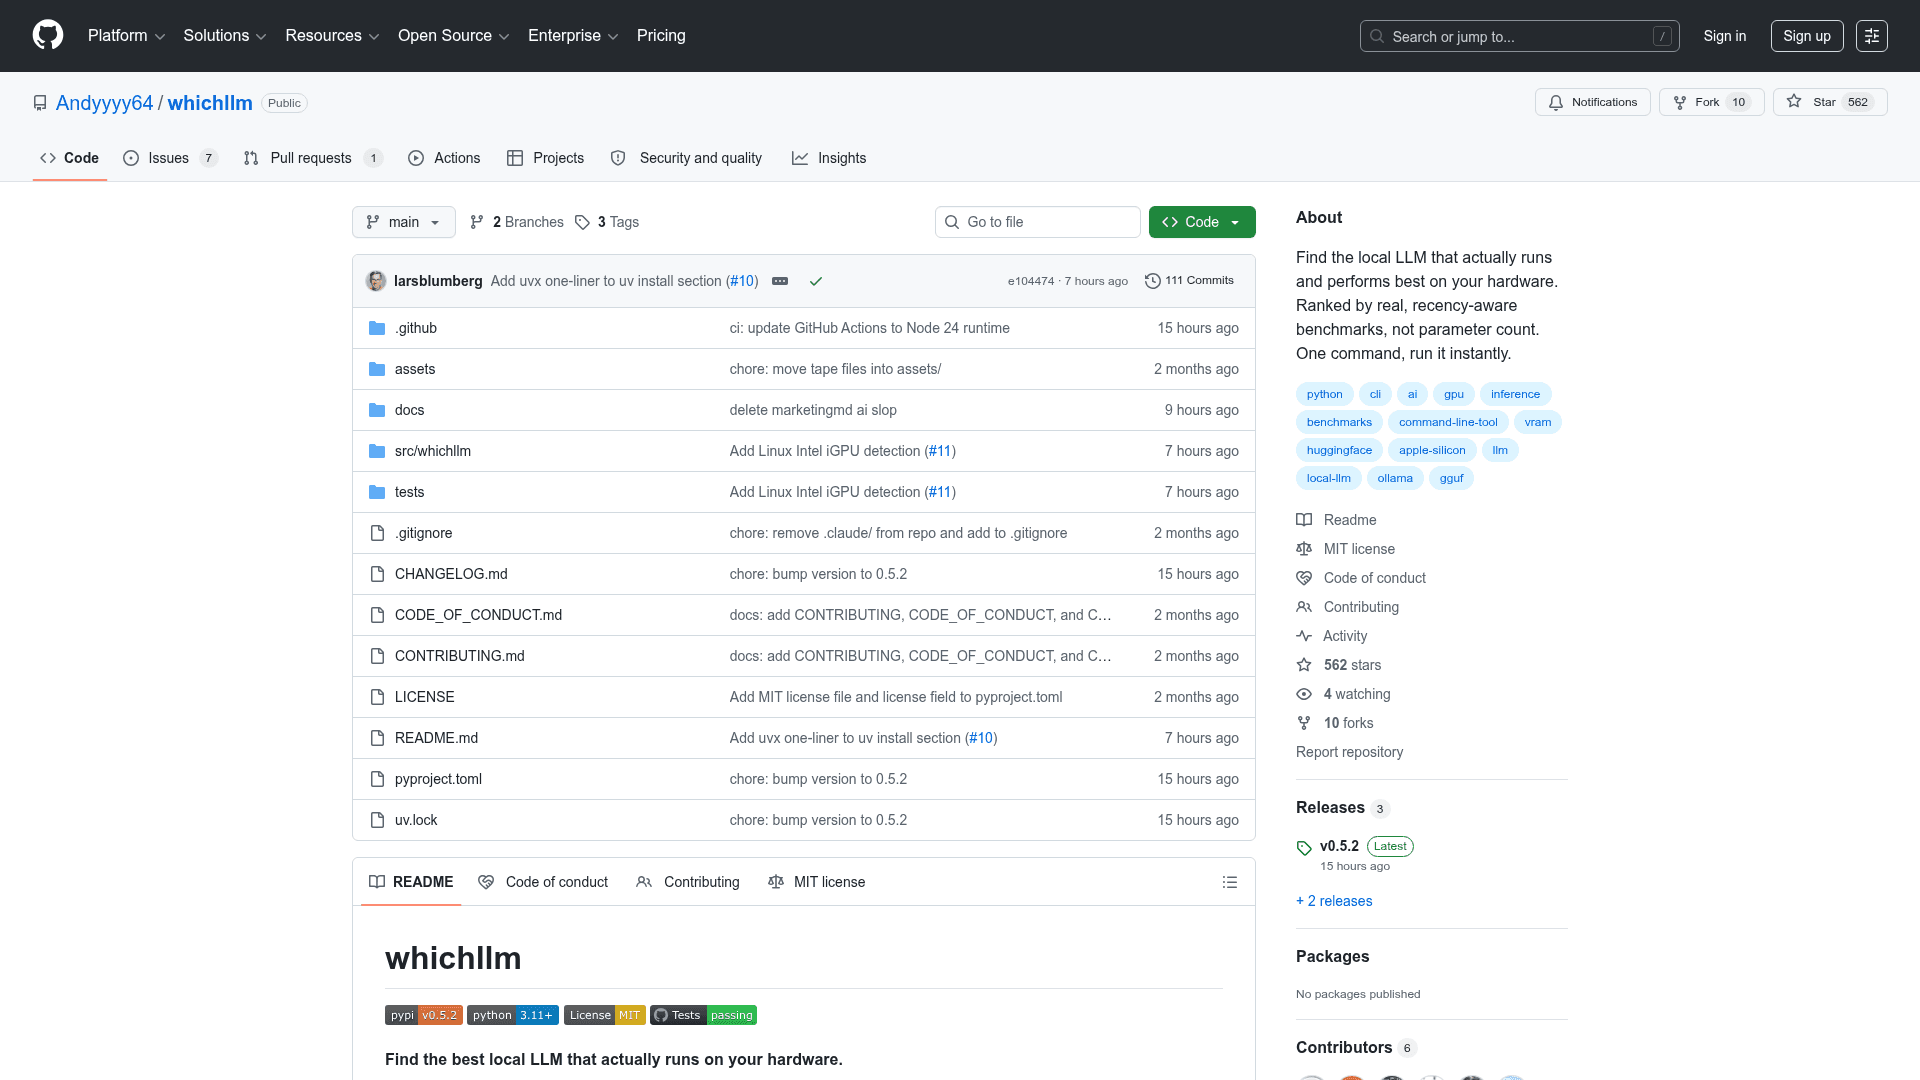Viewport: 1920px width, 1080px height.
Task: Select the MIT license README tab
Action: coord(817,882)
